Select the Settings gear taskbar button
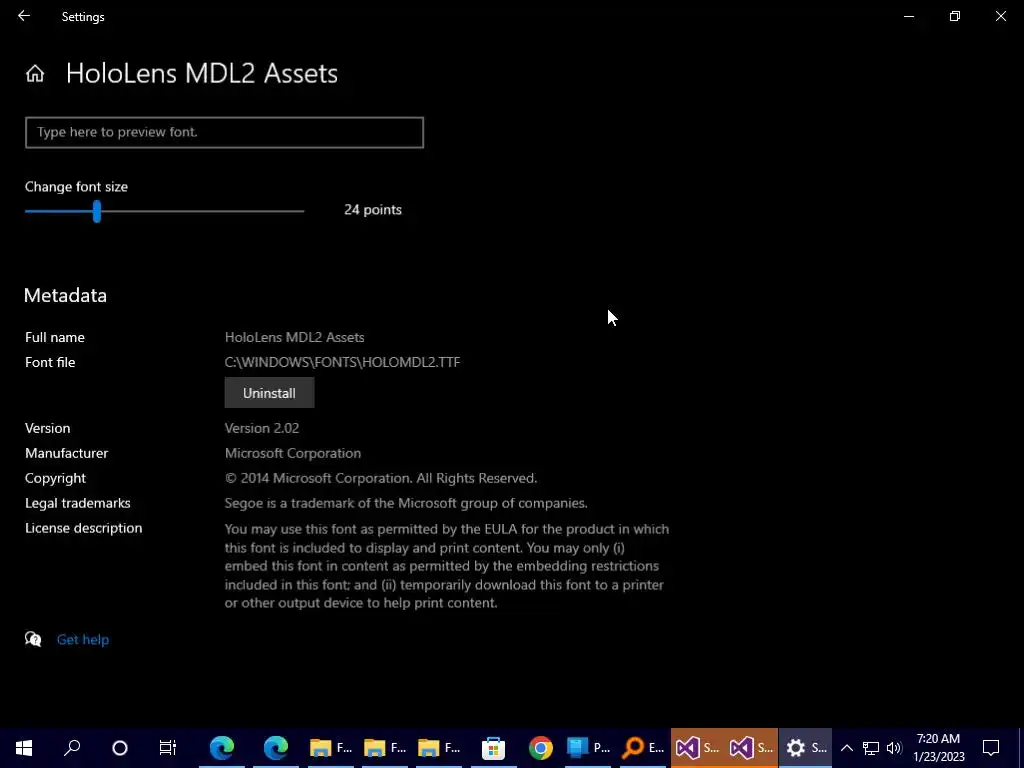1024x768 pixels. click(x=805, y=748)
